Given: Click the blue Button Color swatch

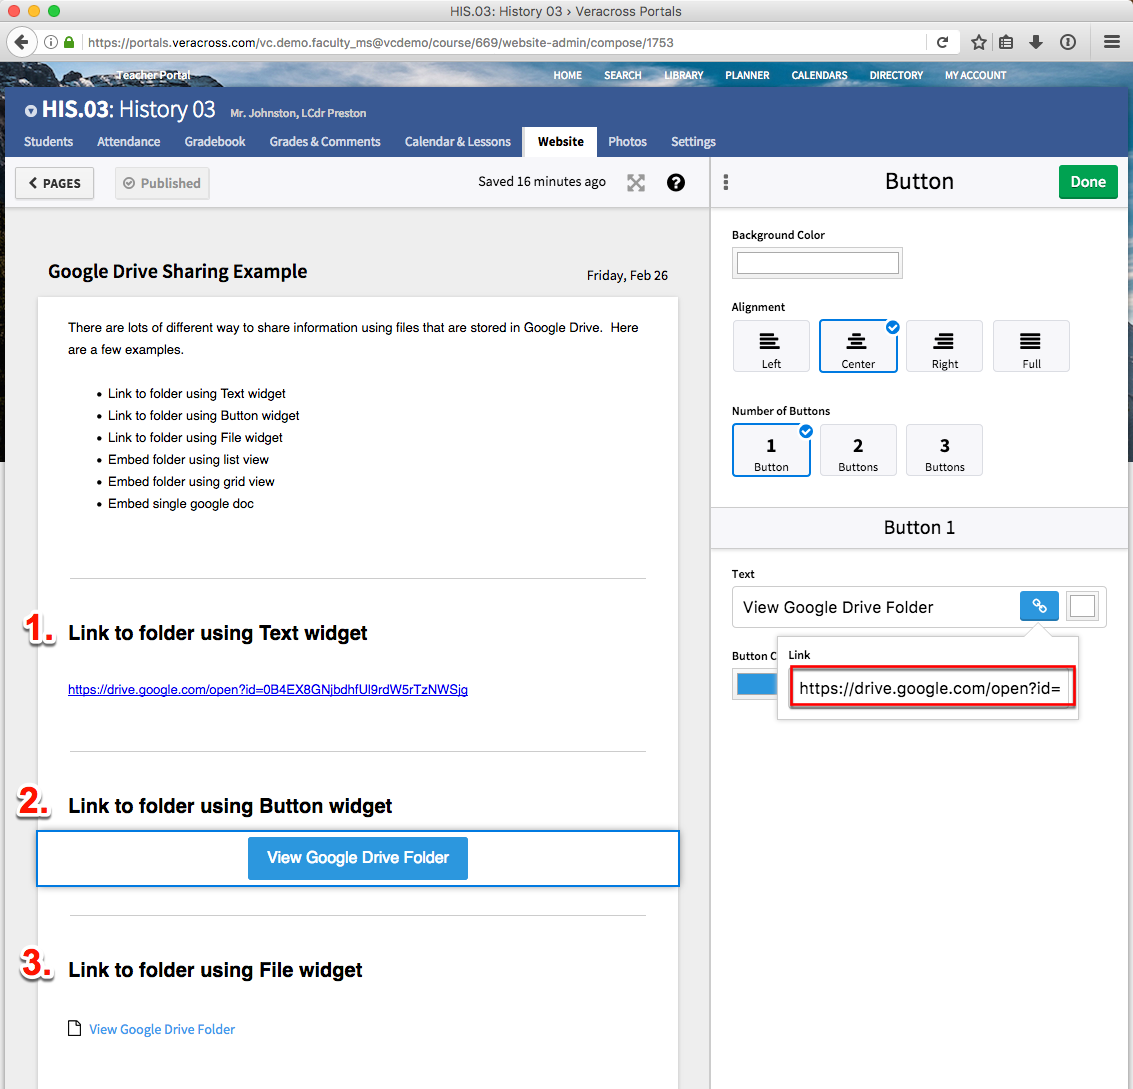Looking at the screenshot, I should point(756,684).
